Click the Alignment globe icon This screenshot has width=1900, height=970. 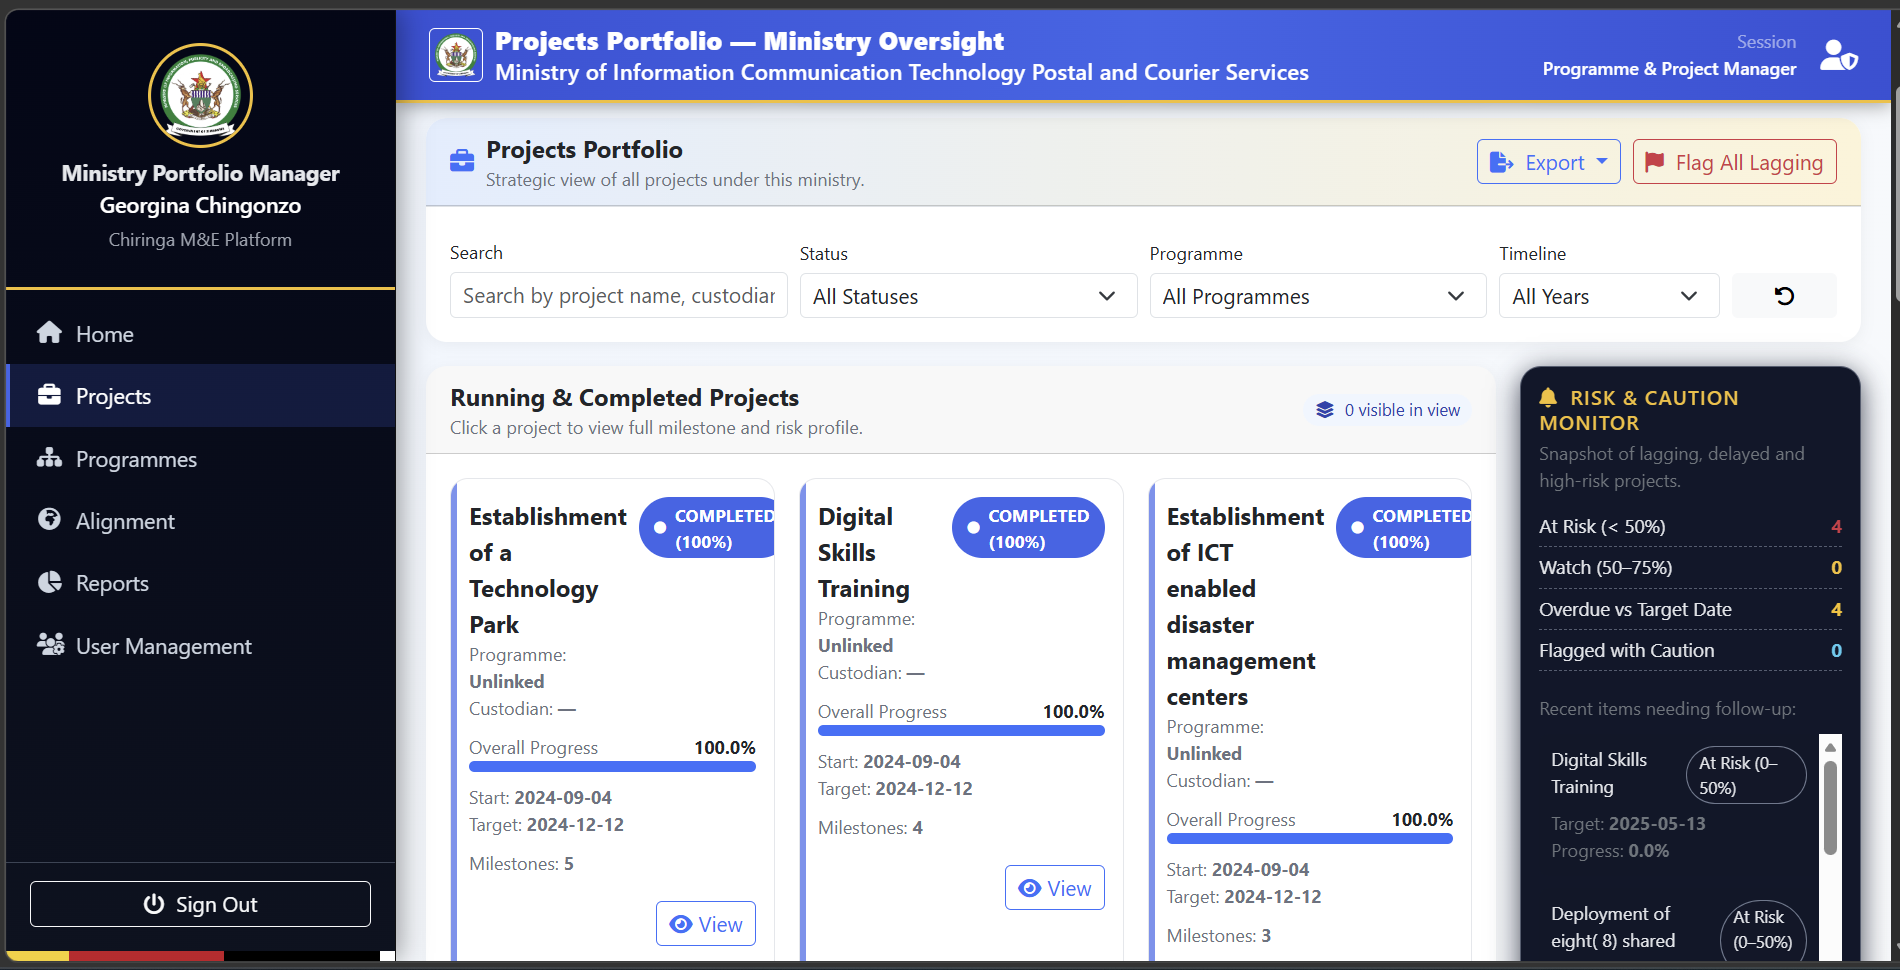49,520
